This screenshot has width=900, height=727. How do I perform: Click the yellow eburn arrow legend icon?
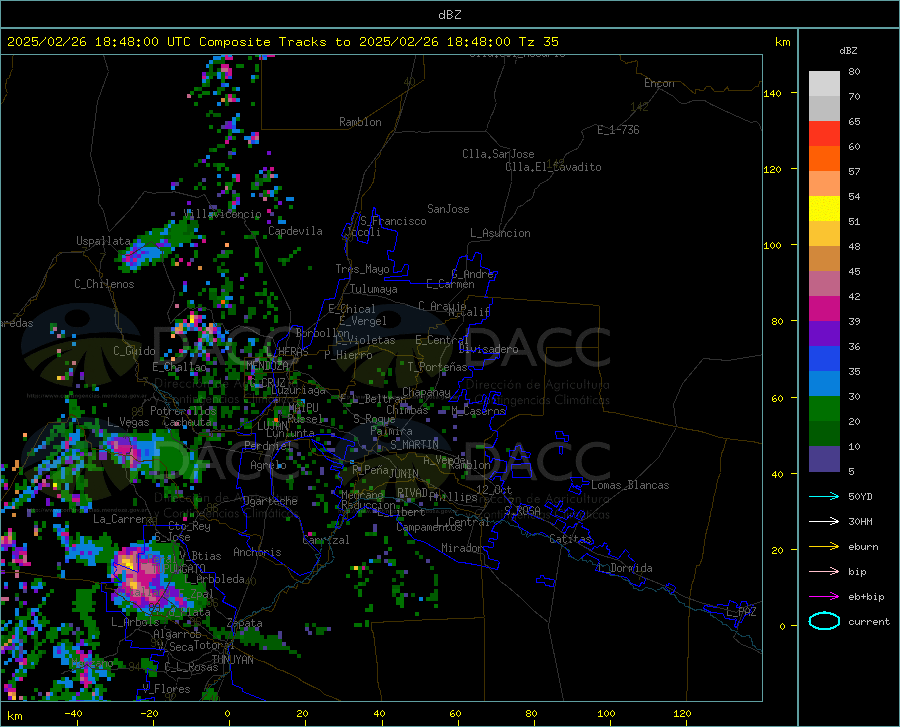point(824,547)
